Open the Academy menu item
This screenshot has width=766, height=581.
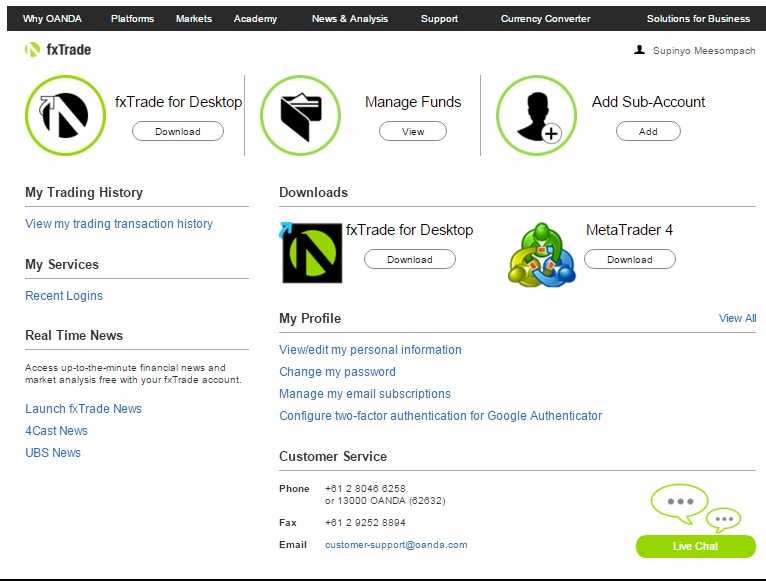tap(255, 19)
